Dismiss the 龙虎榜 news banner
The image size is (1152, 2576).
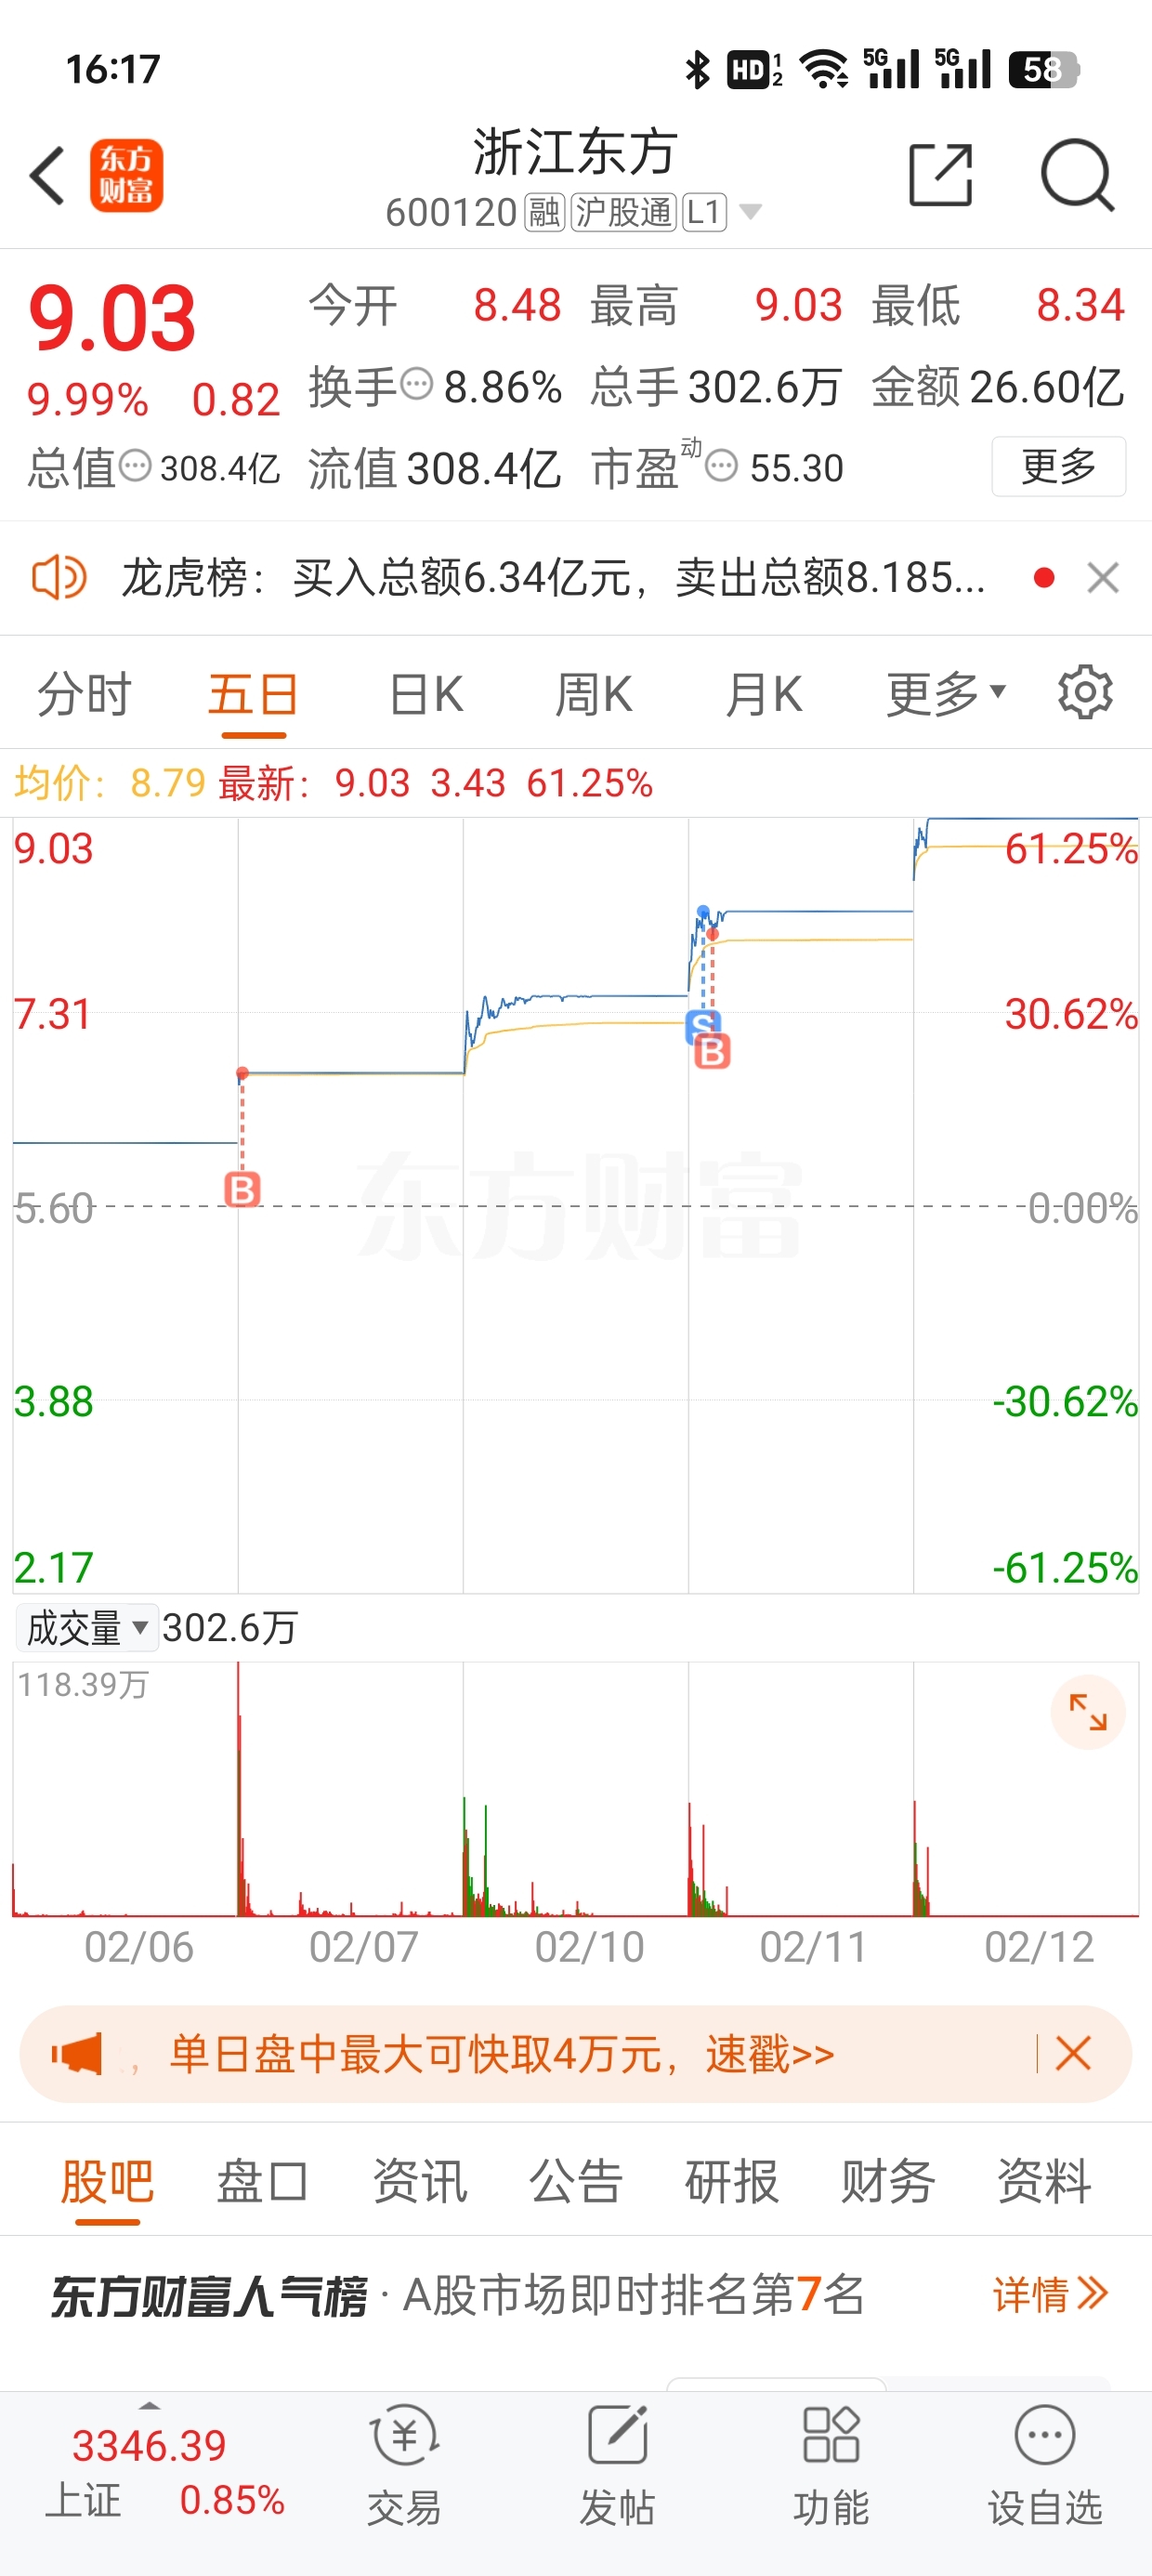coord(1103,578)
